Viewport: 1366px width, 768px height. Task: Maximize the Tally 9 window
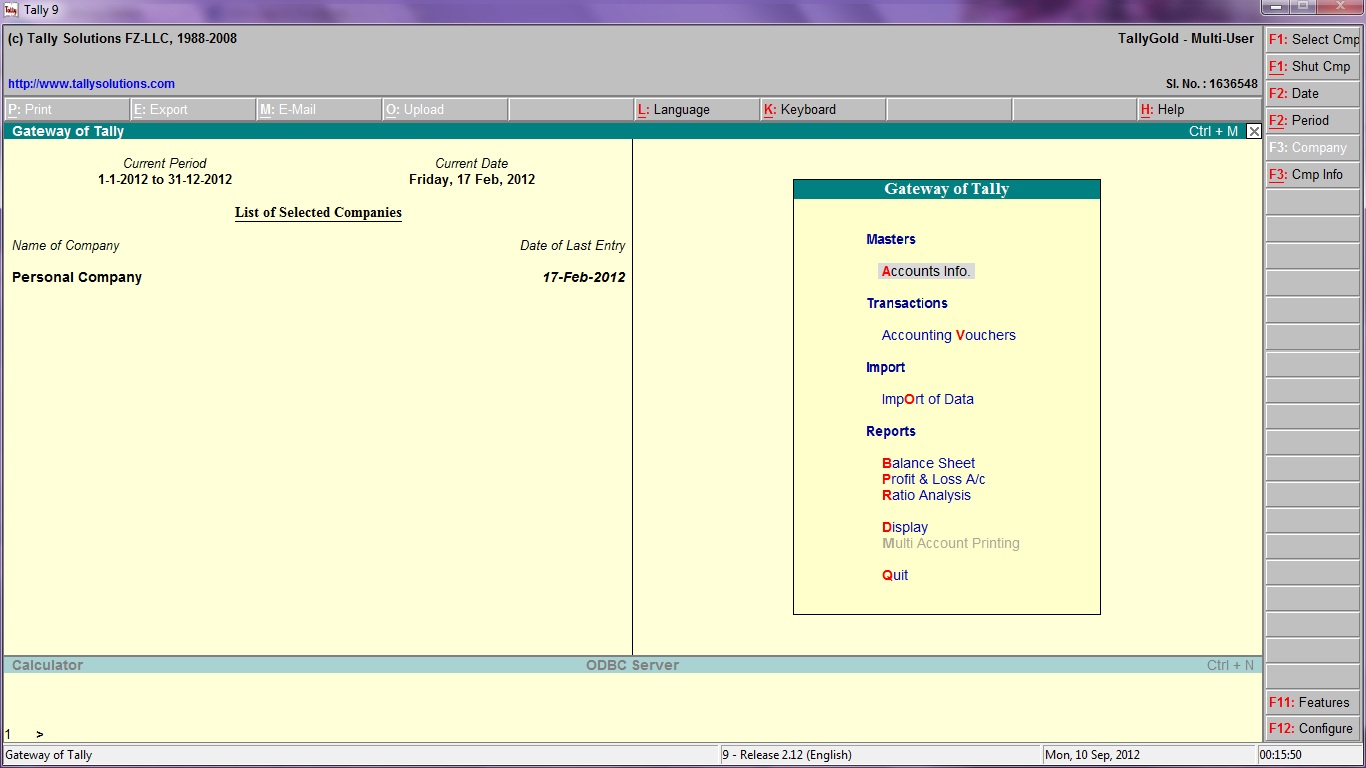click(1302, 7)
